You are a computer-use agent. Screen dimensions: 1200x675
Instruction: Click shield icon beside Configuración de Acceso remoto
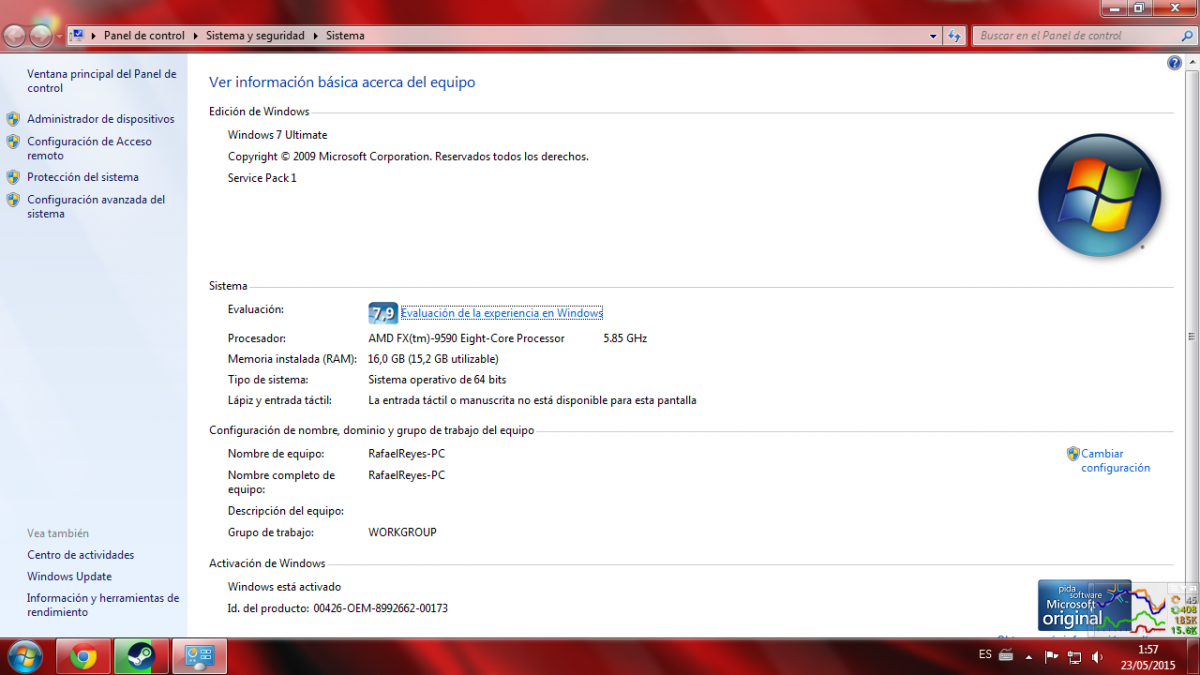[13, 141]
